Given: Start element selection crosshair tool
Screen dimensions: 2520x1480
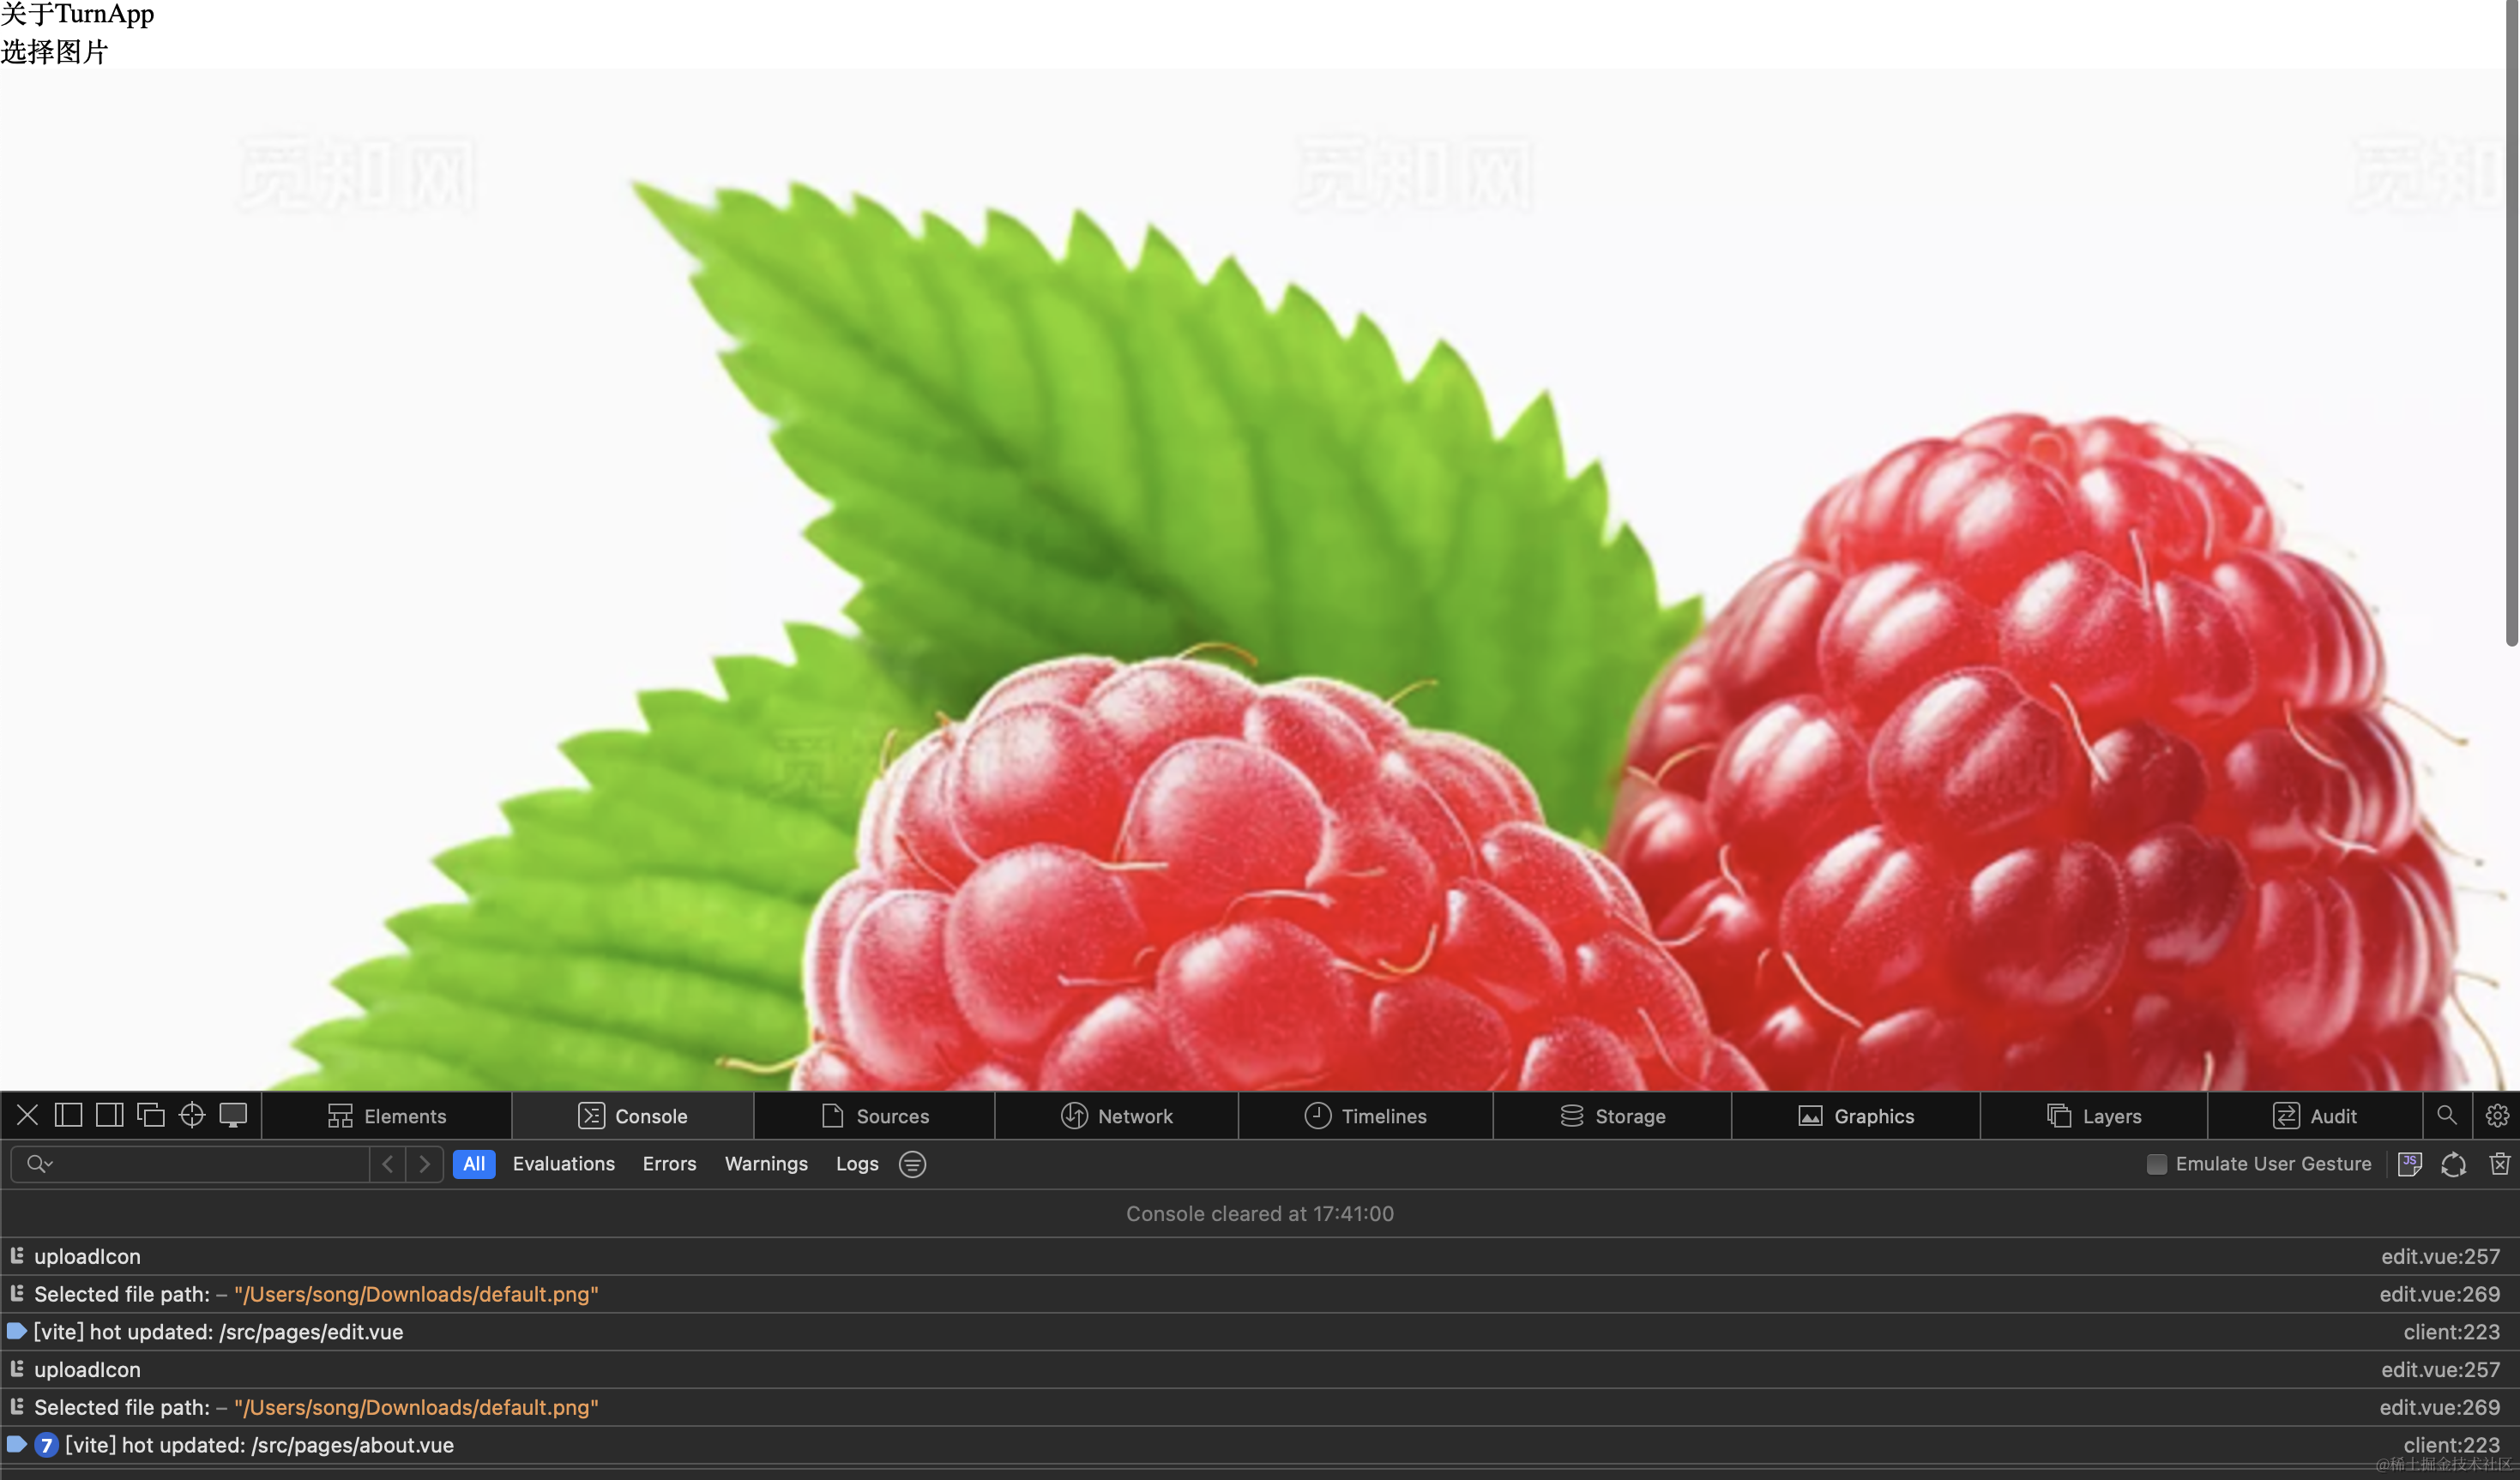Looking at the screenshot, I should click(191, 1115).
